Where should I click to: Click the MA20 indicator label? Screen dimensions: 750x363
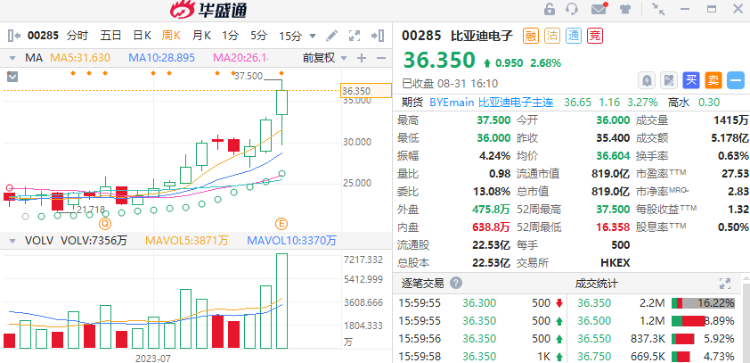[x=241, y=58]
